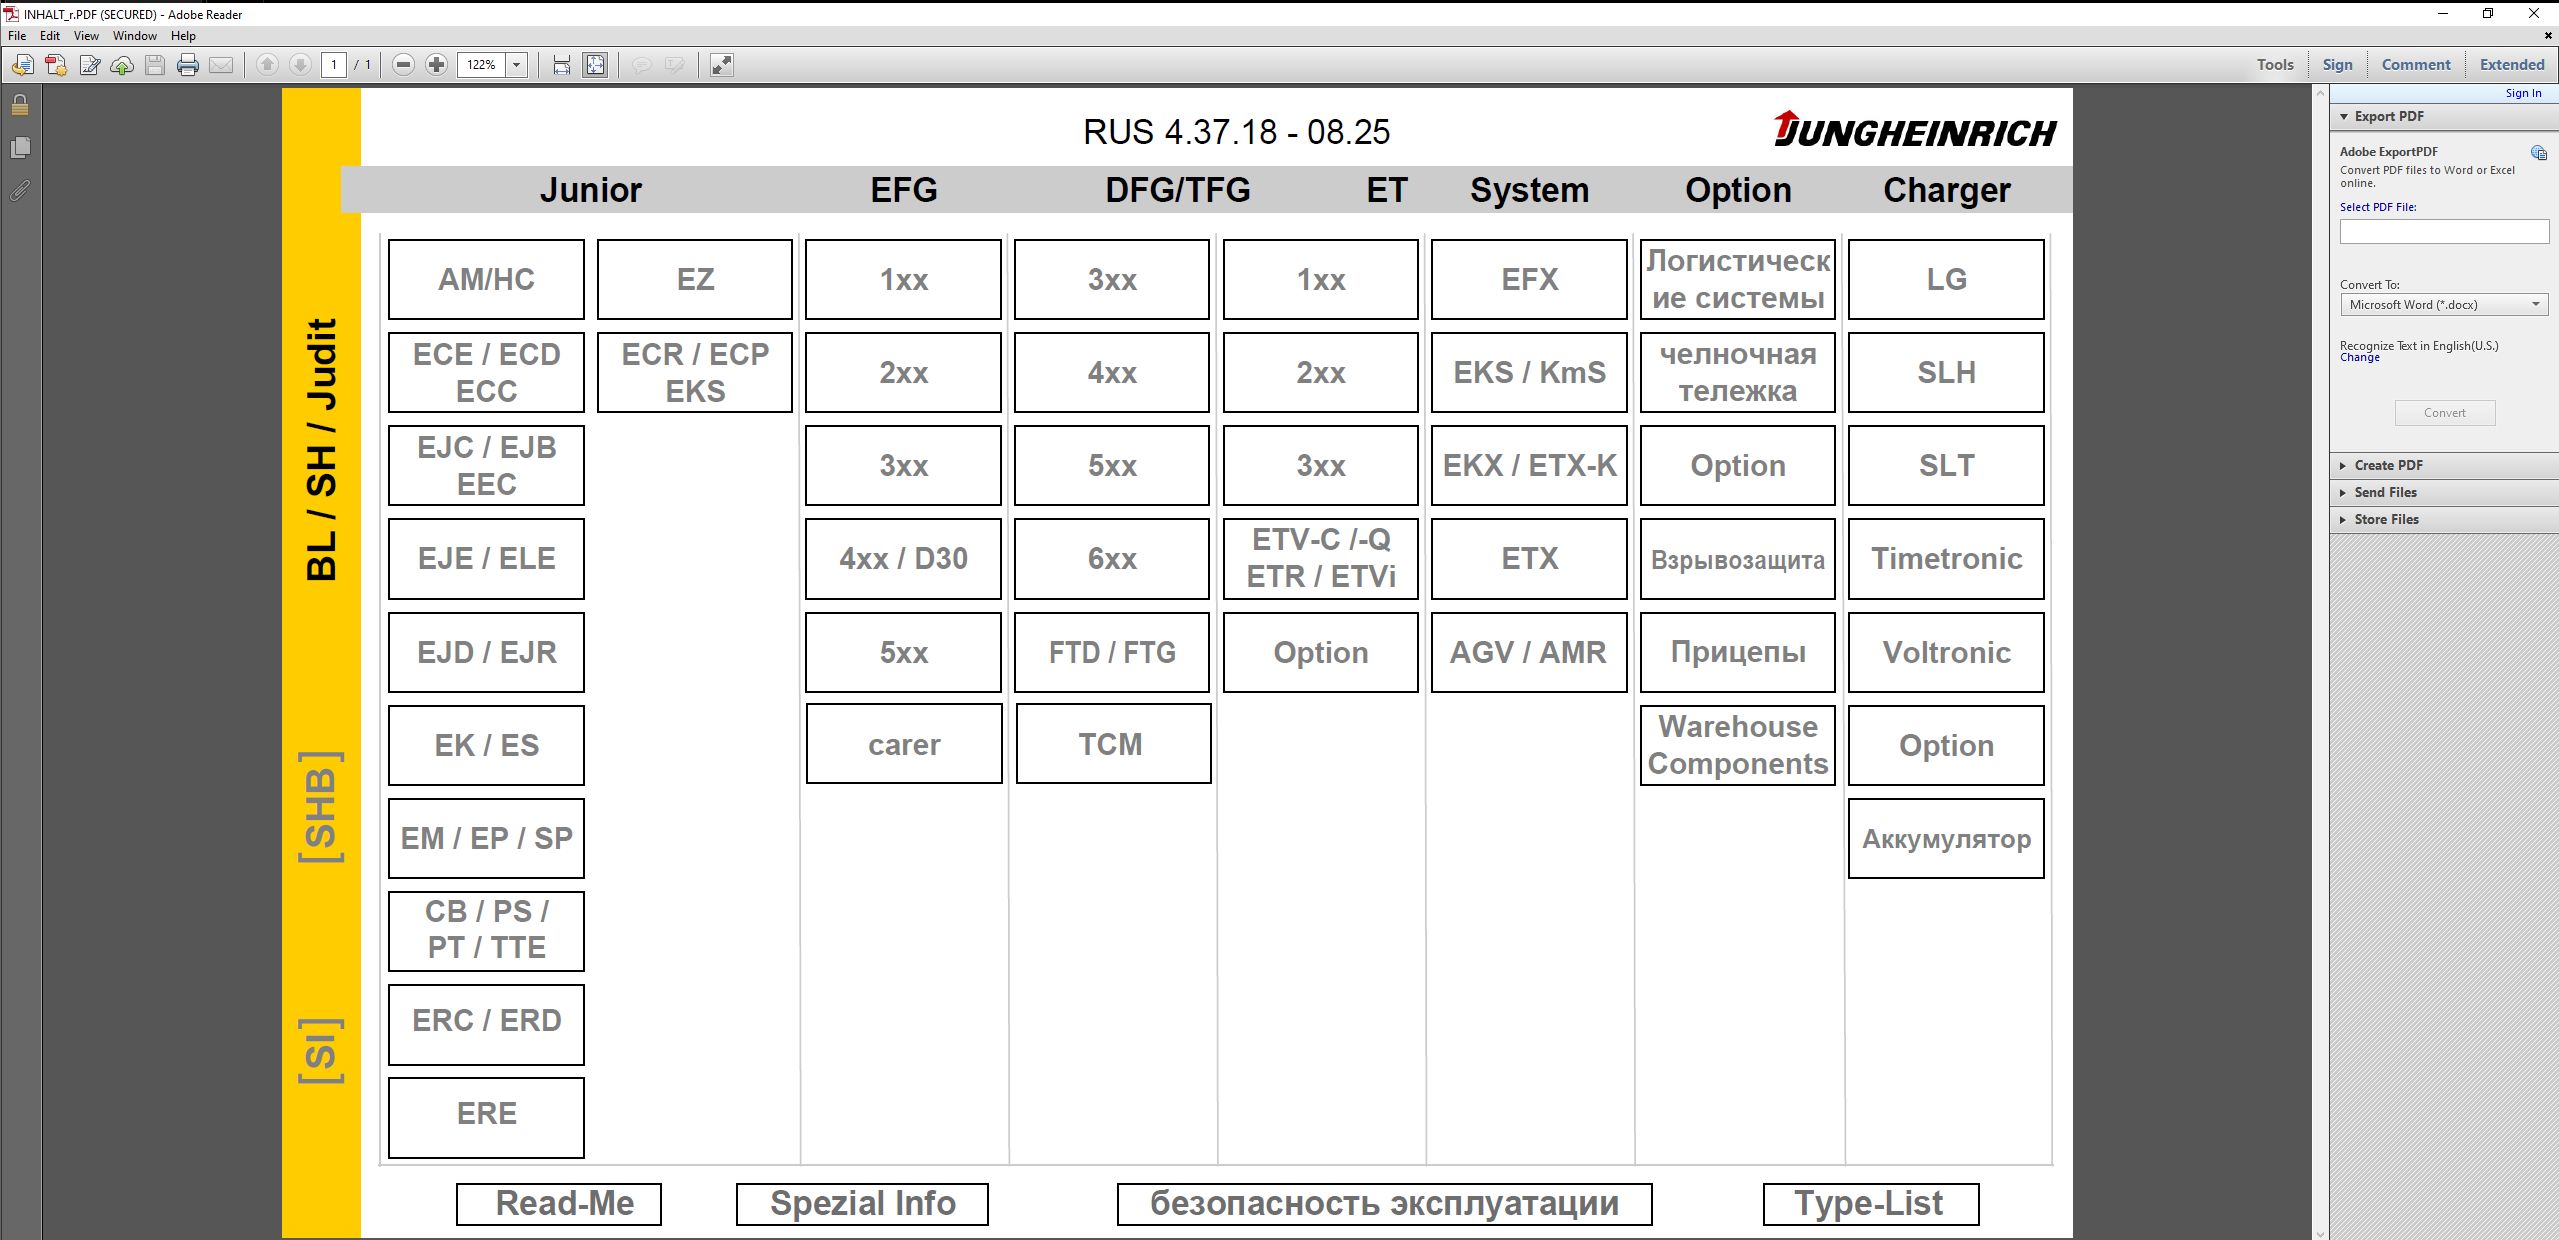Save the PDF using the disk icon
The width and height of the screenshot is (2559, 1240).
154,65
